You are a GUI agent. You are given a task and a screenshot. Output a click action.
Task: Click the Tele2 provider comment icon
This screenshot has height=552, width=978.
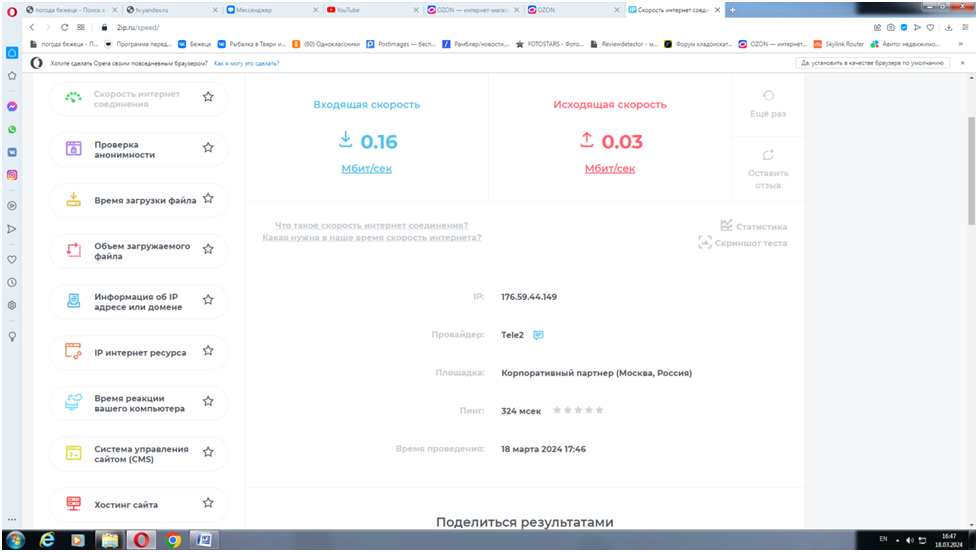[x=538, y=335]
